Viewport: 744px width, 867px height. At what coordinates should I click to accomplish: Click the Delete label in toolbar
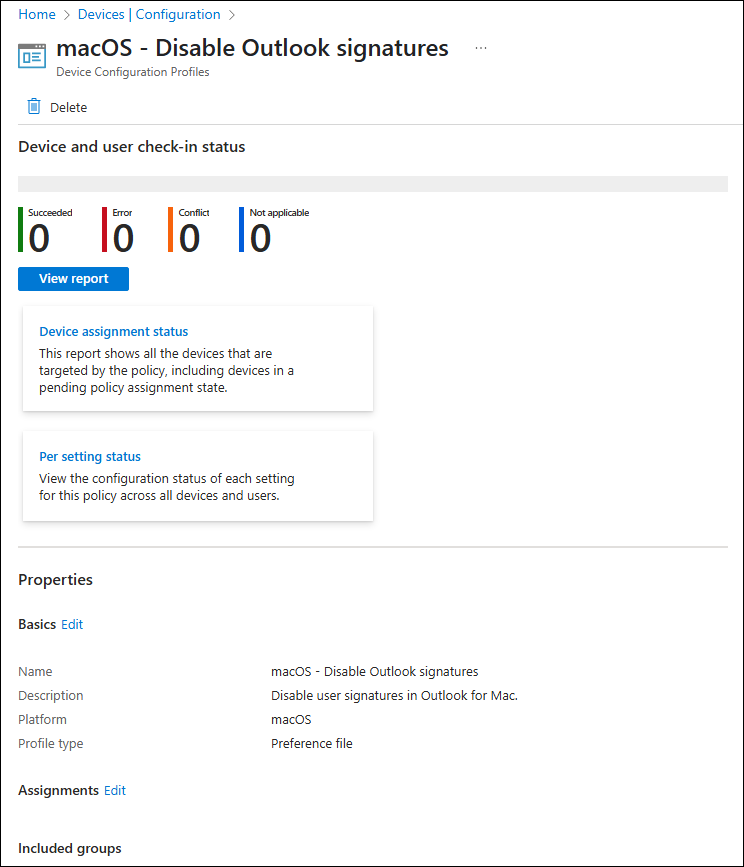coord(69,107)
